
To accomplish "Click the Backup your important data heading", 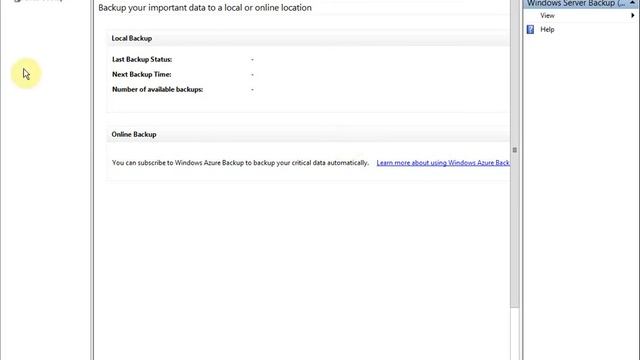I will 205,8.
